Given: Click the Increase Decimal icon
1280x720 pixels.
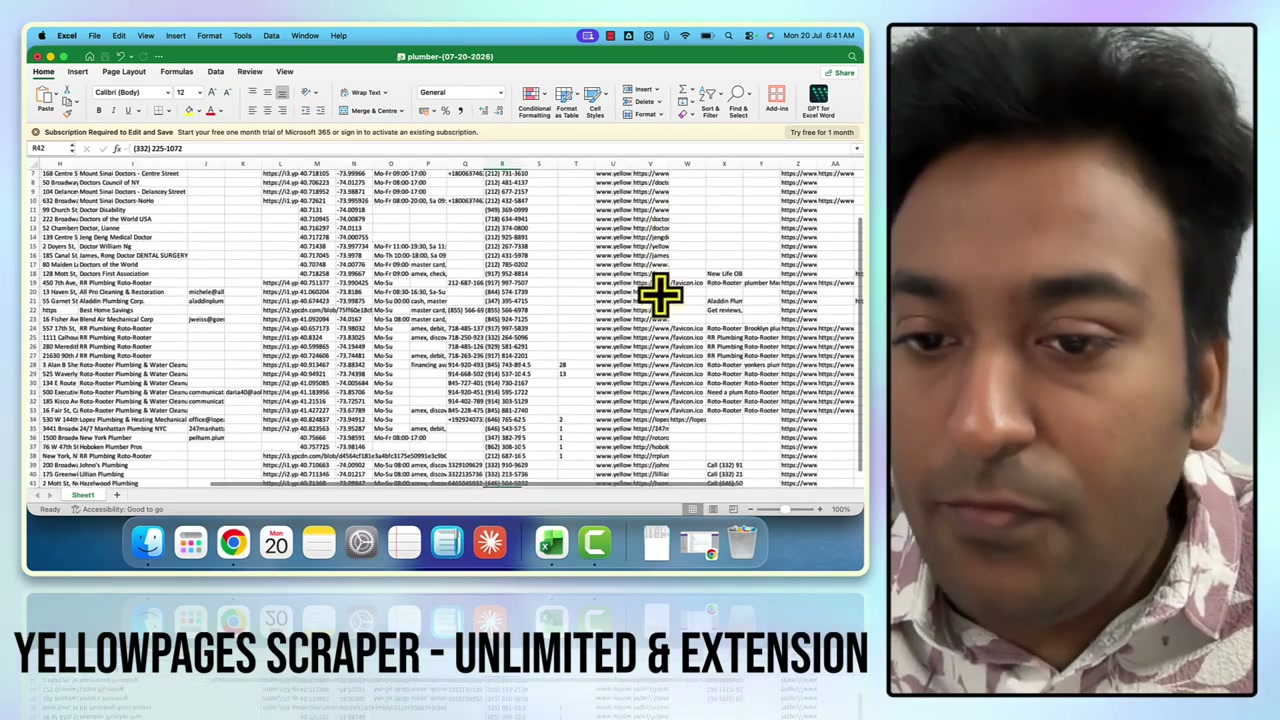Looking at the screenshot, I should [x=482, y=110].
